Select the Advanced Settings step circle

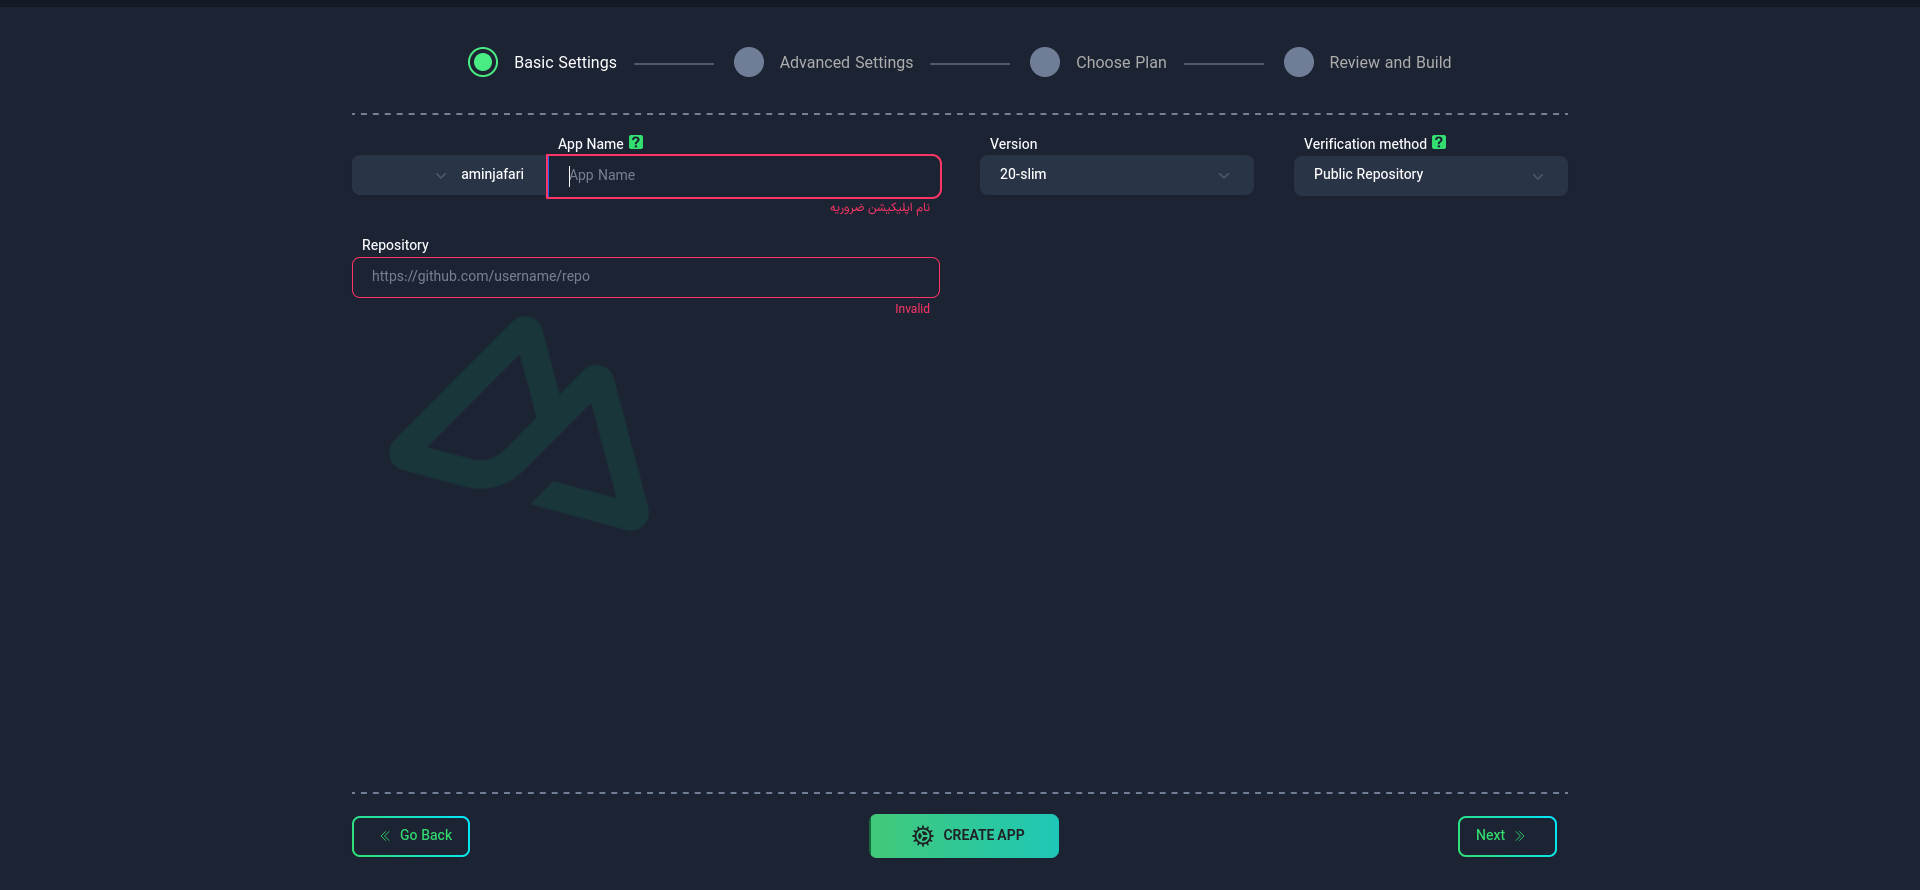pyautogui.click(x=749, y=62)
